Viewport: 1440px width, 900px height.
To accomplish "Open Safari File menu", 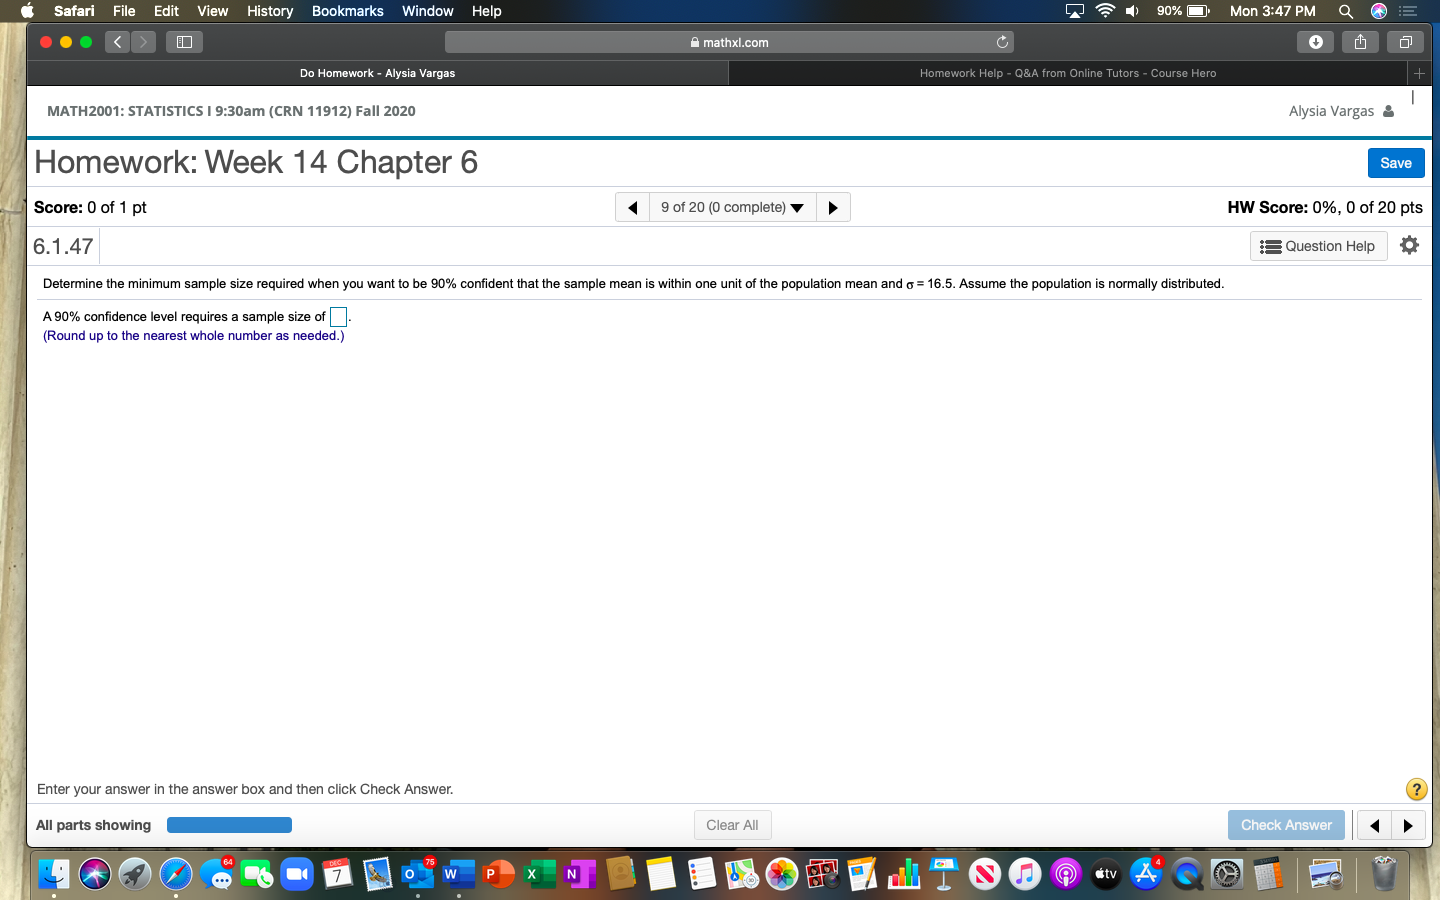I will pos(124,11).
